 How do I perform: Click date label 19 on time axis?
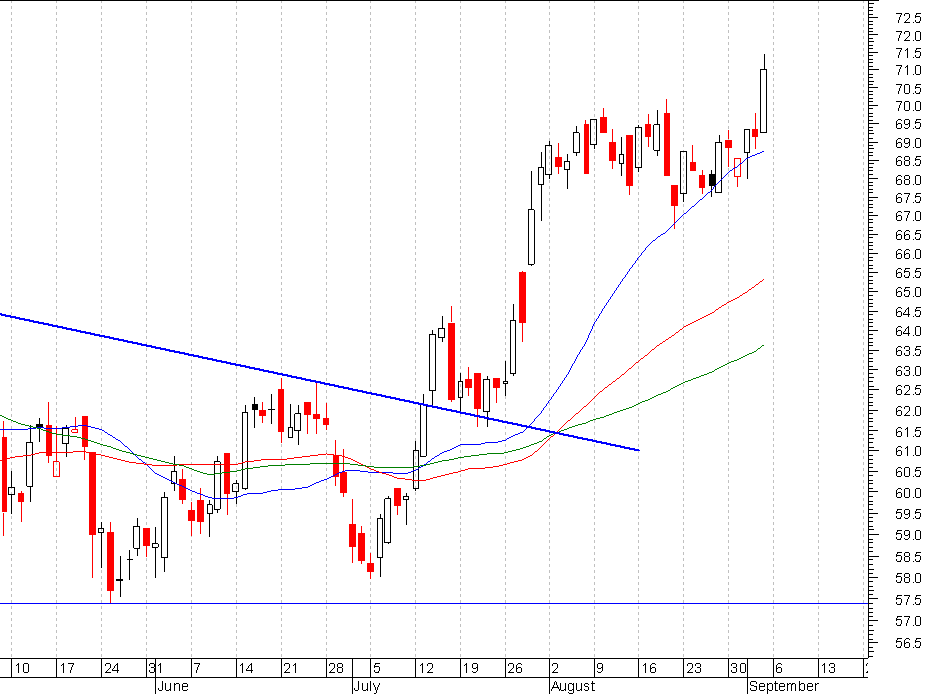coord(470,669)
